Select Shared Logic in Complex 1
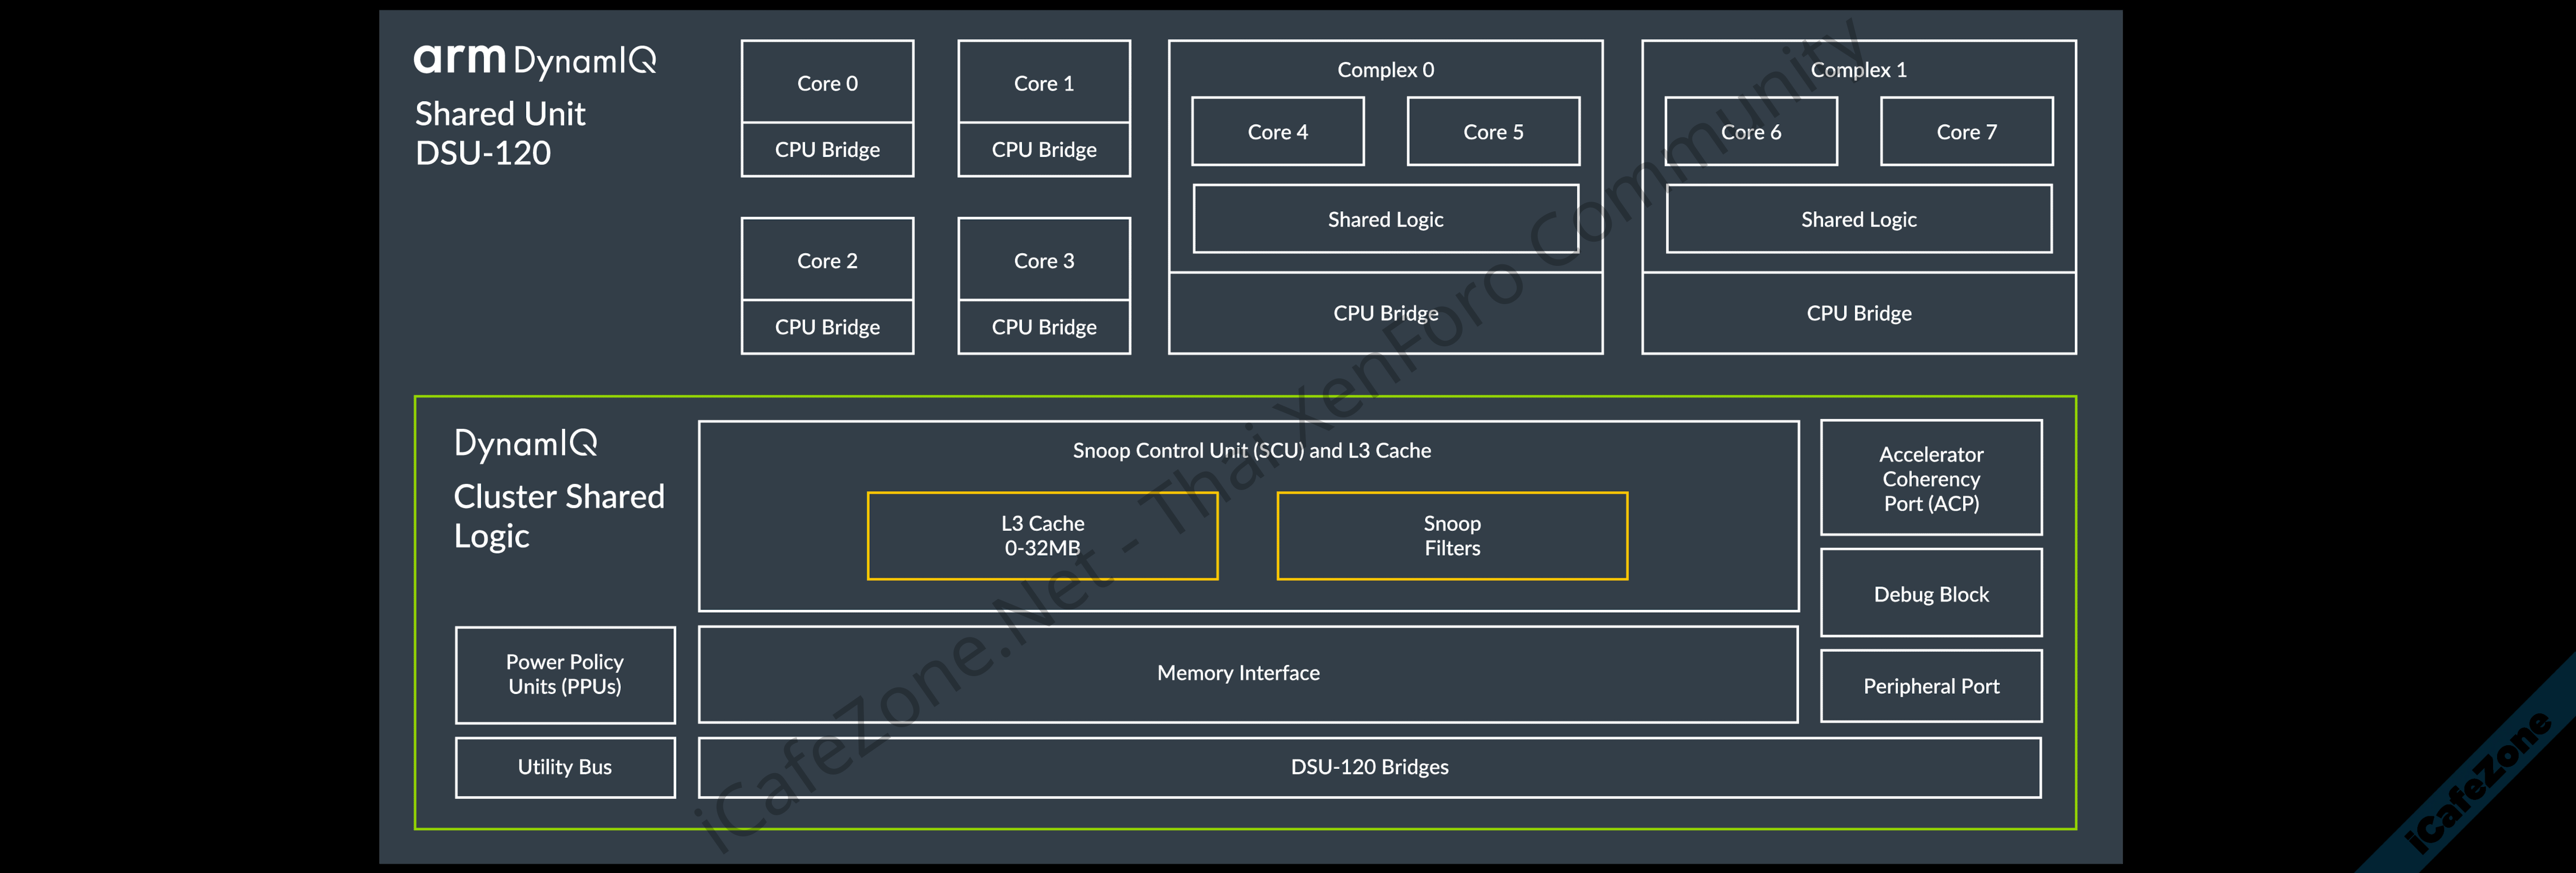This screenshot has width=2576, height=873. pos(1858,219)
